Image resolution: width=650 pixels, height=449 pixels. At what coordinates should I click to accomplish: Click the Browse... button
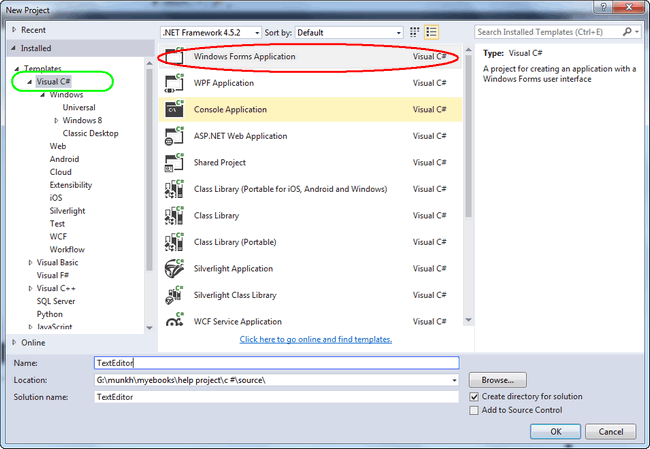[x=497, y=380]
